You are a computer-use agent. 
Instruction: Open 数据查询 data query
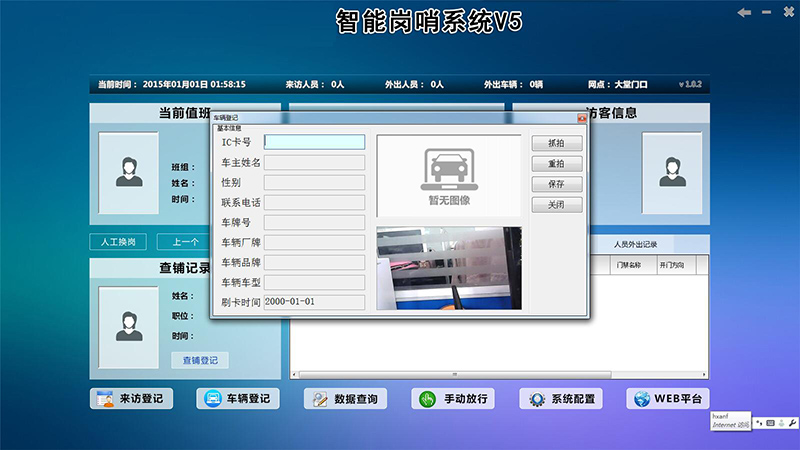345,399
